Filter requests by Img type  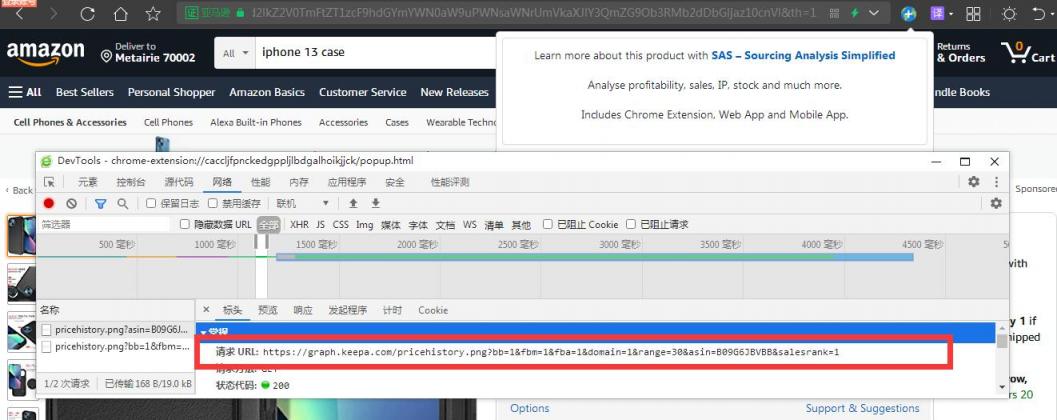click(x=365, y=224)
